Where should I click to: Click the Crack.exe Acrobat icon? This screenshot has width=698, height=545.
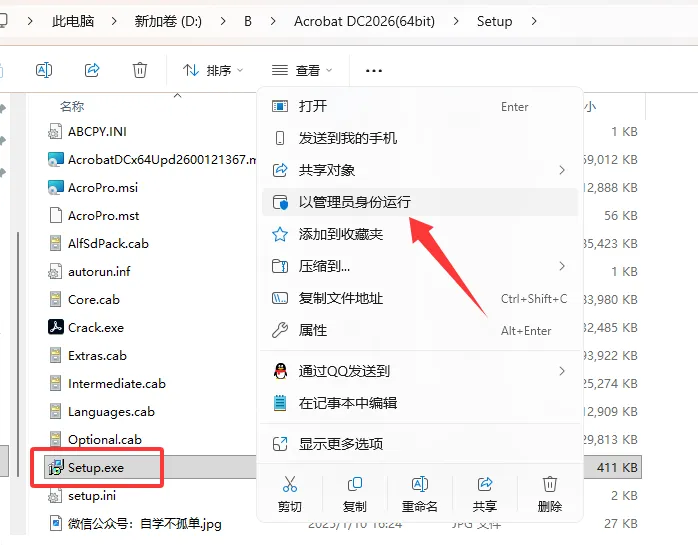point(56,327)
